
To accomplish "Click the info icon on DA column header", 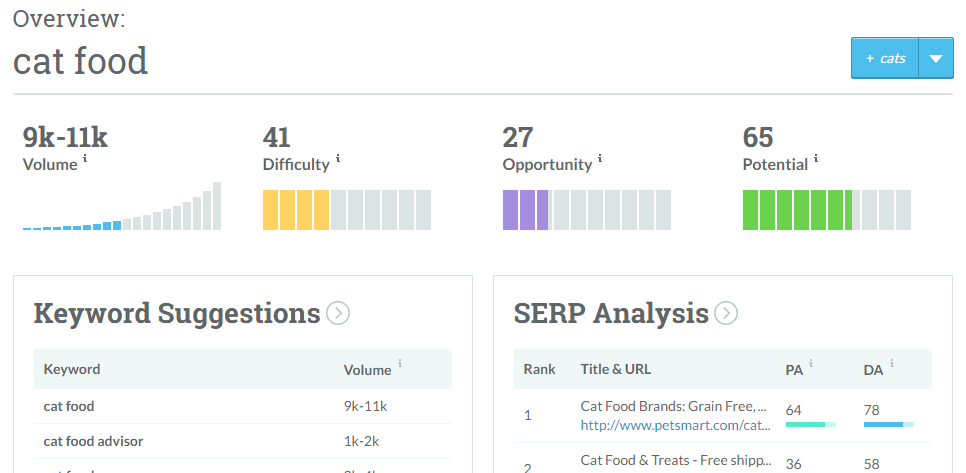I will [891, 364].
